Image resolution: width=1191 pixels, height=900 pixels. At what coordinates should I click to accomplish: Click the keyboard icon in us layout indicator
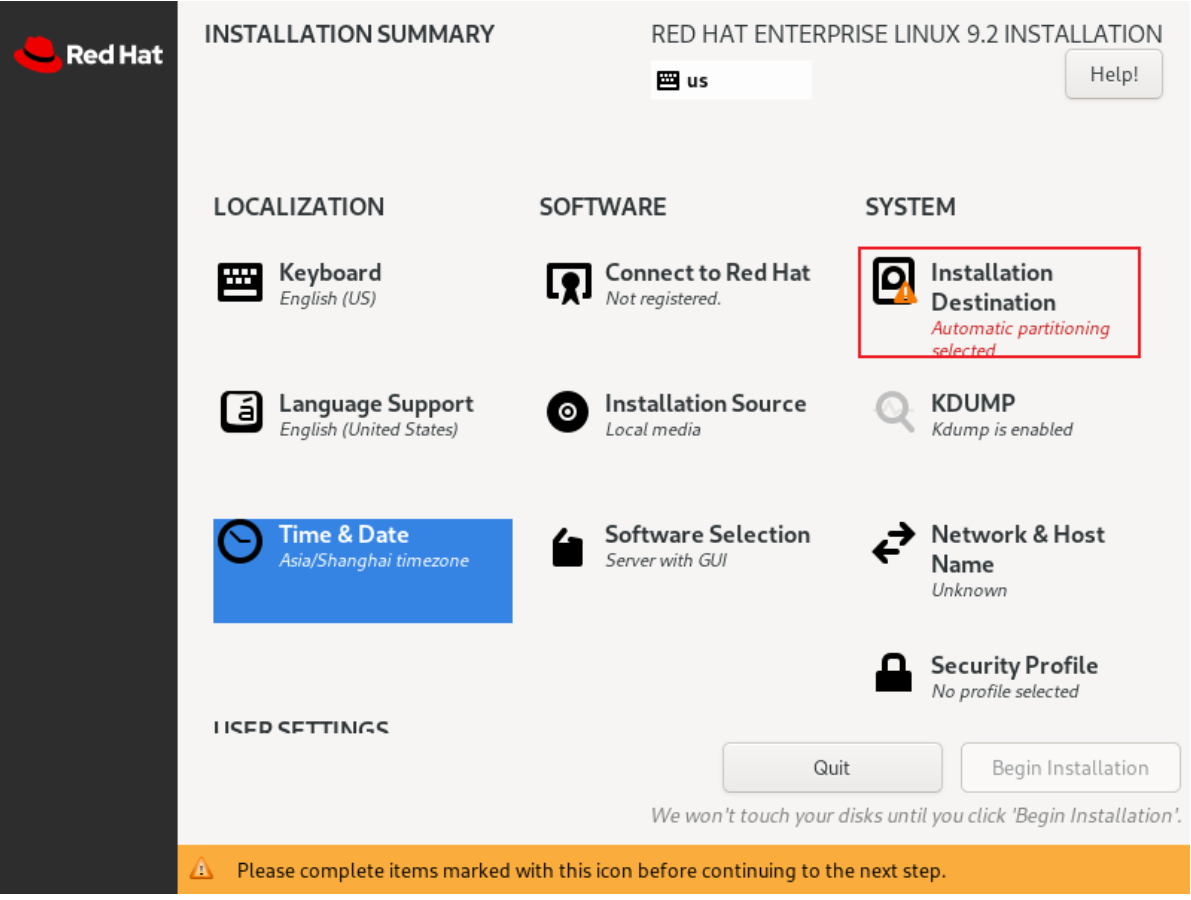tap(668, 81)
